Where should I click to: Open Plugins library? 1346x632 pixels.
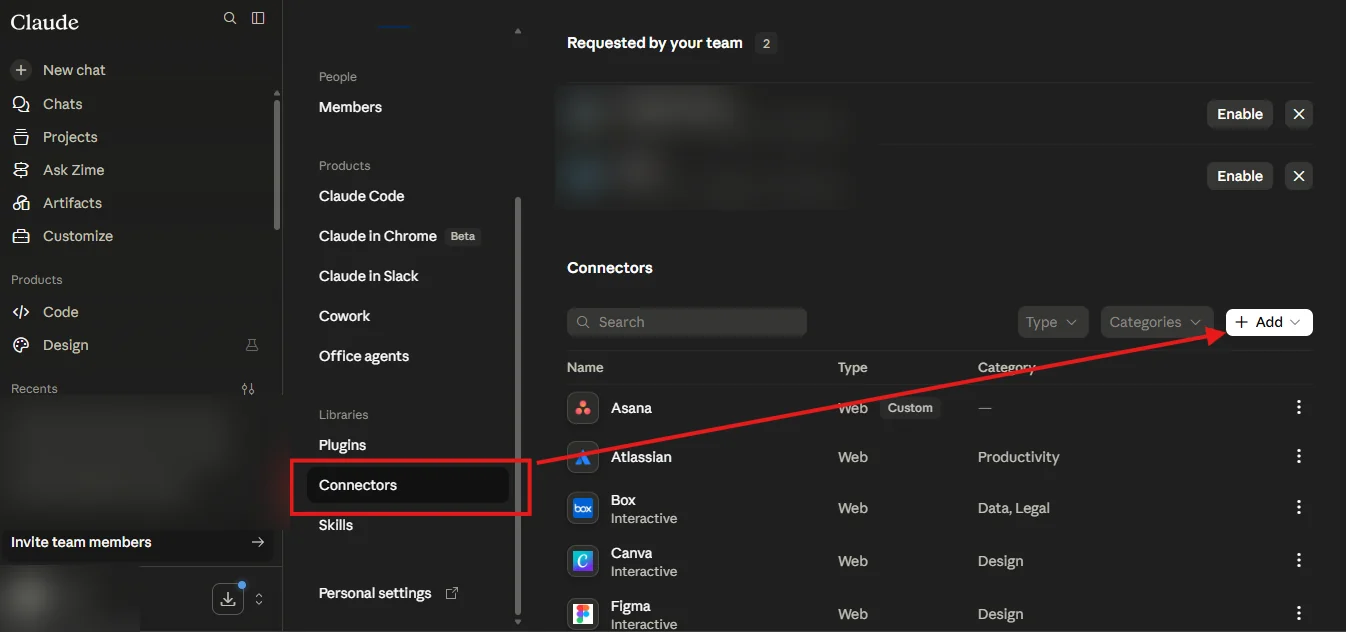342,445
